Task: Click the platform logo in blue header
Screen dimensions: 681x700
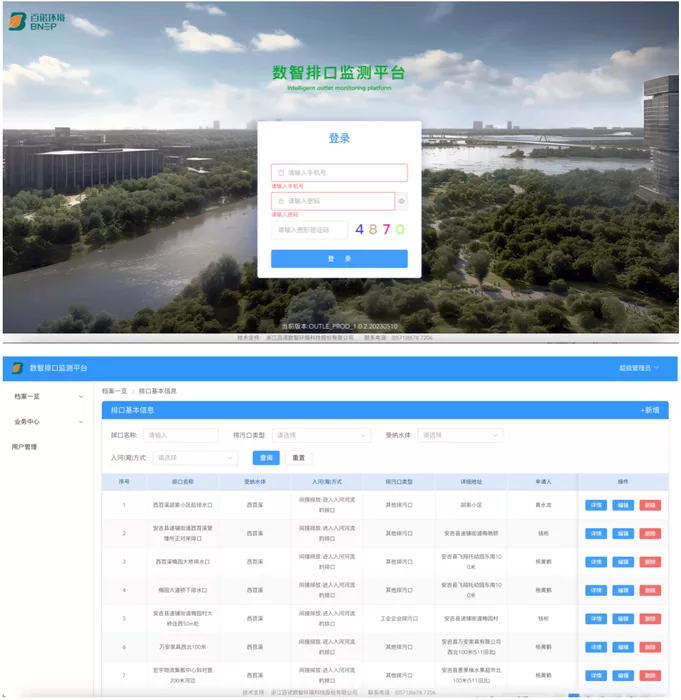Action: point(17,368)
